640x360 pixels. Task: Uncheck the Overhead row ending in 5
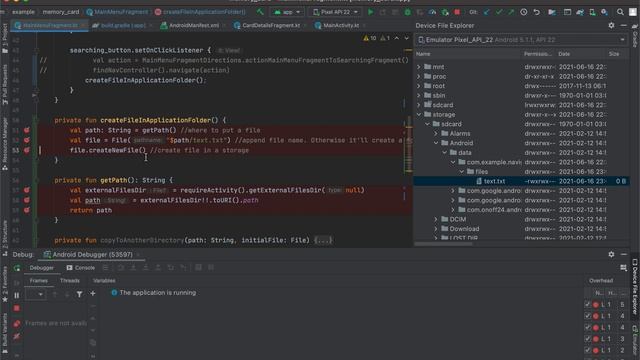(x=587, y=304)
